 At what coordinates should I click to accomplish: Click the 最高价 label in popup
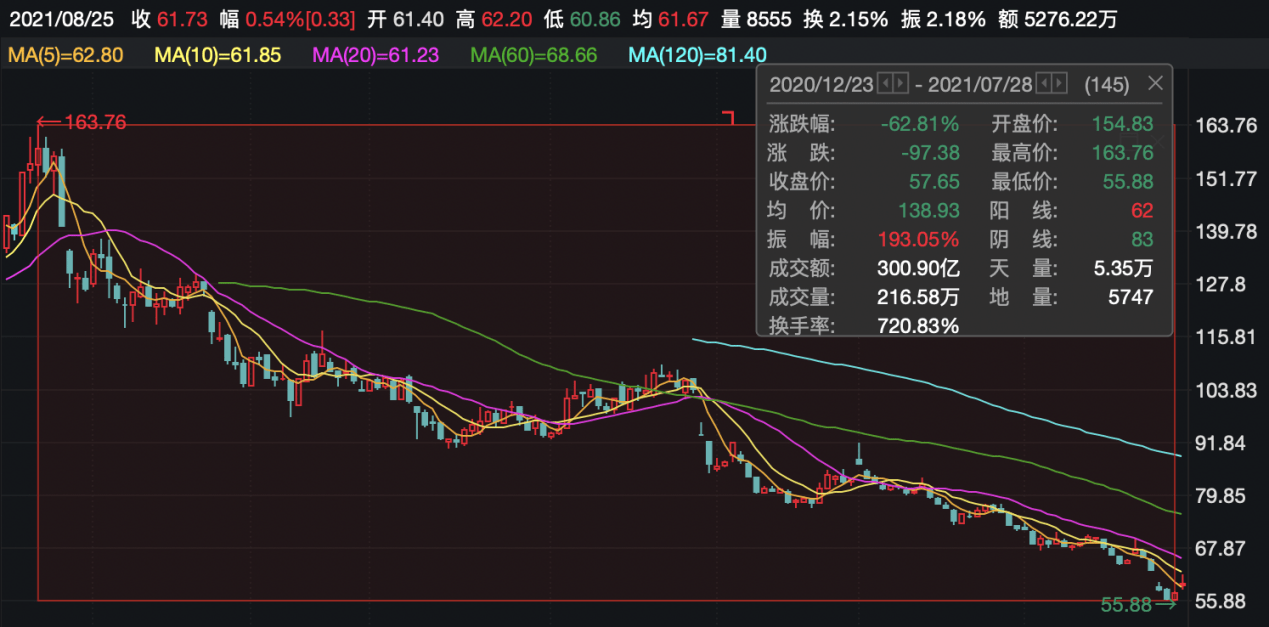click(x=1024, y=153)
